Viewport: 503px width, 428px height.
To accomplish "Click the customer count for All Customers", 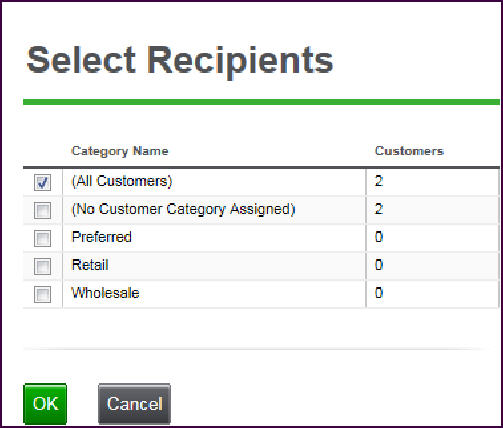I will (379, 181).
